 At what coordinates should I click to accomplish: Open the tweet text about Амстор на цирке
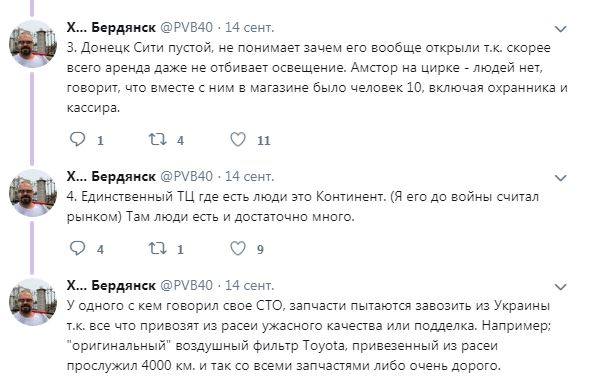pos(317,78)
